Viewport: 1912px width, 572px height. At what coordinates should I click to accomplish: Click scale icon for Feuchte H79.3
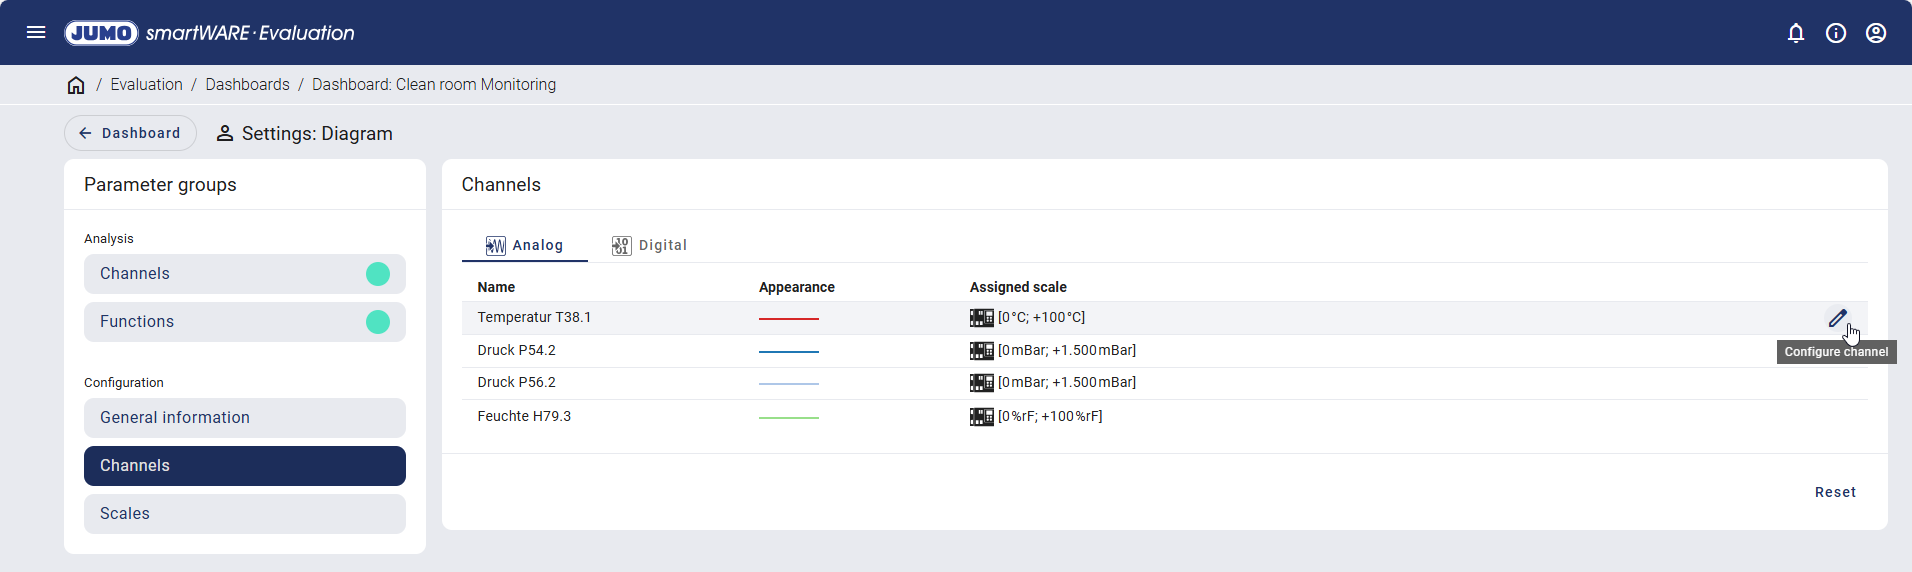(981, 417)
